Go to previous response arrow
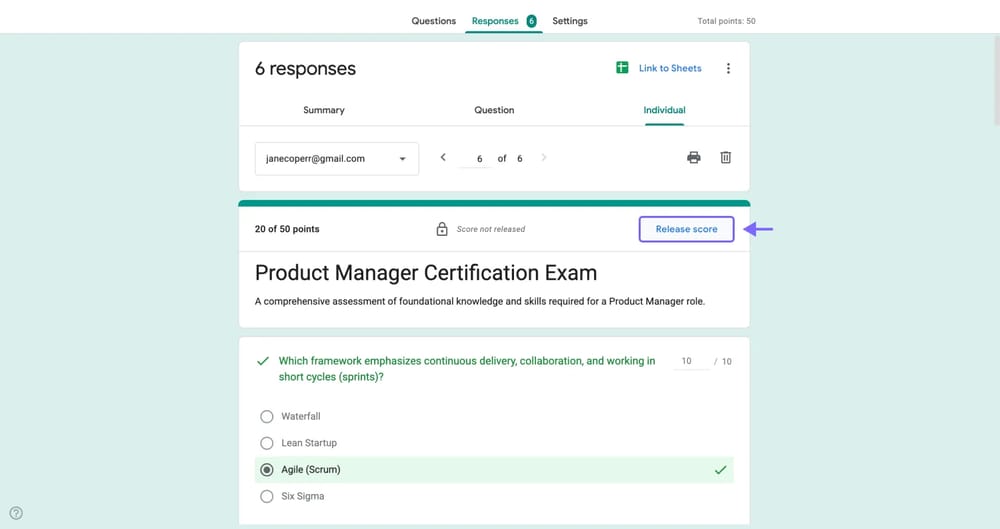This screenshot has width=1000, height=529. pos(443,158)
